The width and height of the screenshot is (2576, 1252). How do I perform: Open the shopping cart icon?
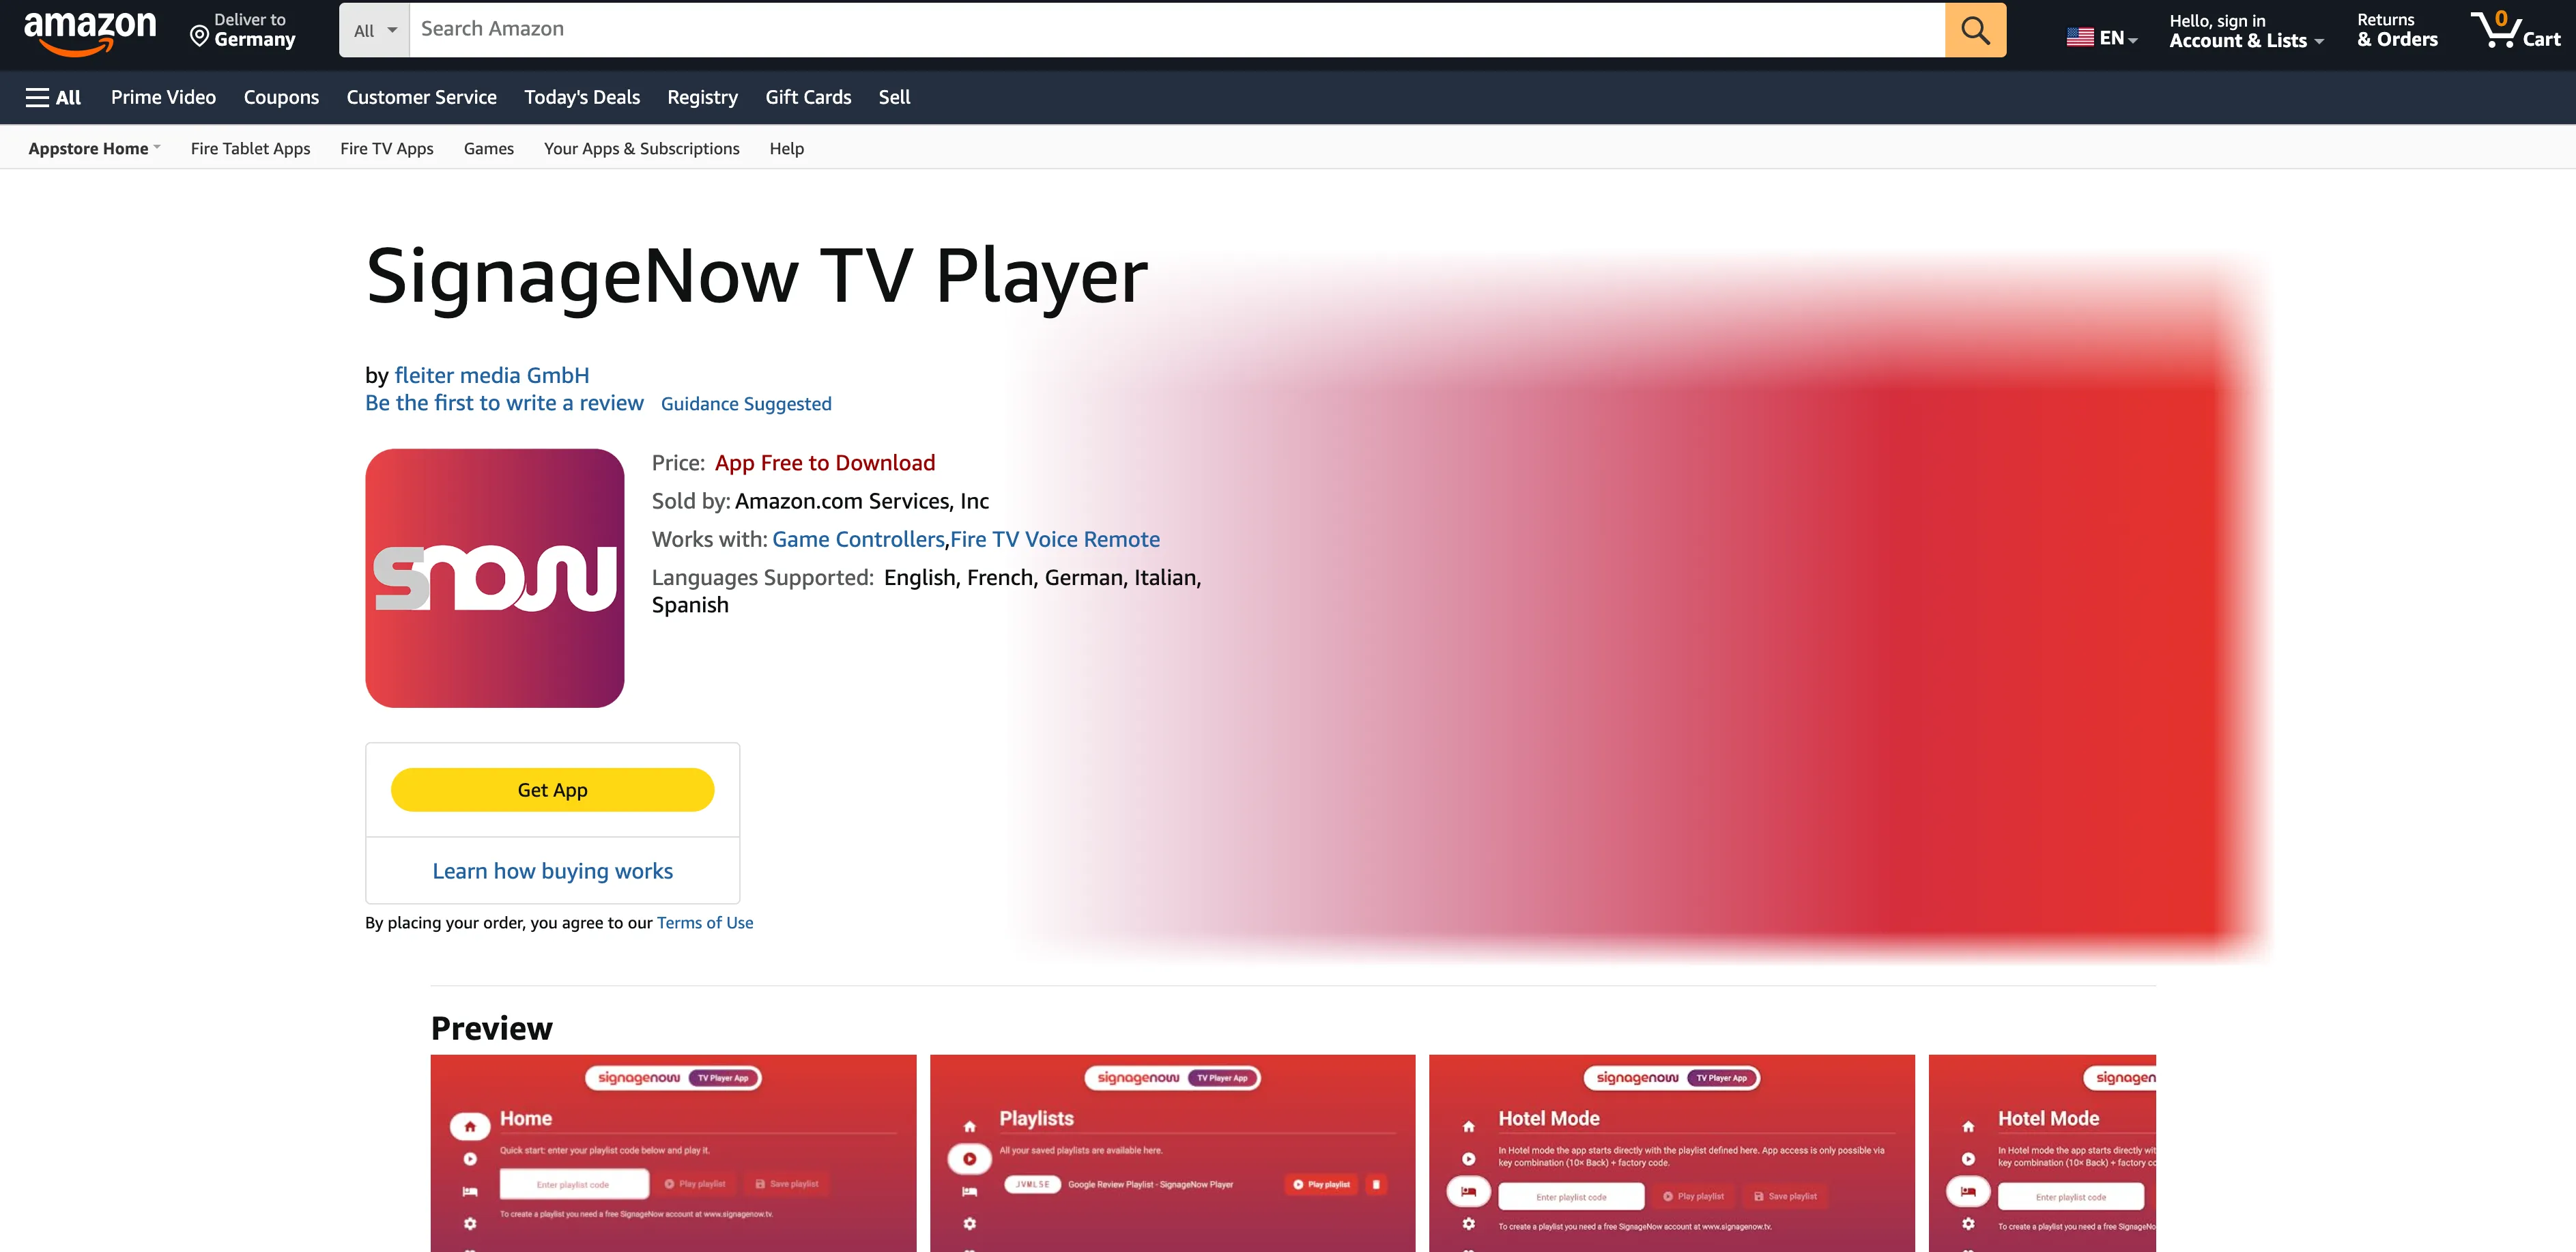2514,30
